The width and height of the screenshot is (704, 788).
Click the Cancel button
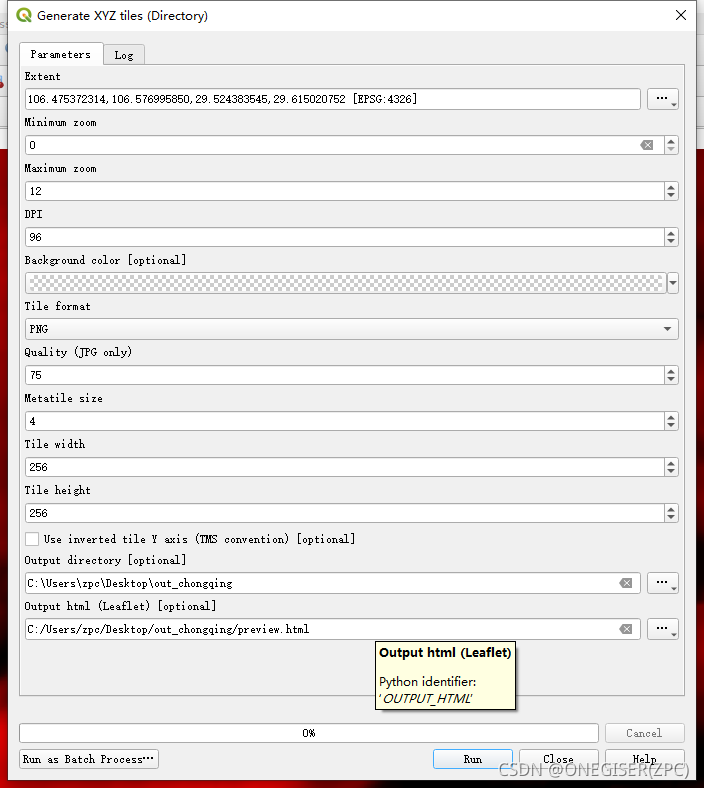[645, 733]
